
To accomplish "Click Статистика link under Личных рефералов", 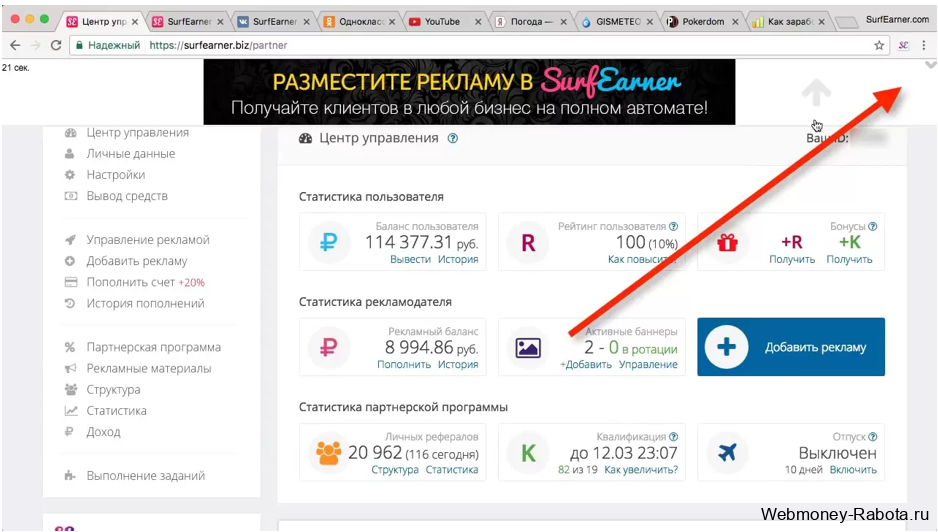I will tap(452, 470).
